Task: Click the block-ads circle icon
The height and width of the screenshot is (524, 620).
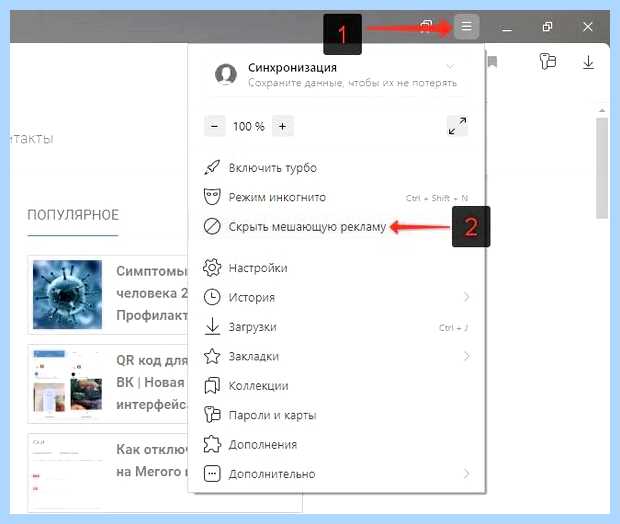Action: (212, 227)
